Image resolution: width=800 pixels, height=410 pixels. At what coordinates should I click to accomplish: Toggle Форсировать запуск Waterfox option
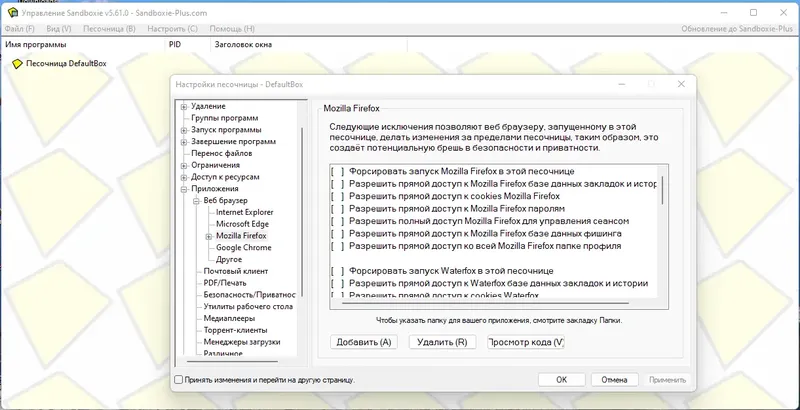coord(337,271)
